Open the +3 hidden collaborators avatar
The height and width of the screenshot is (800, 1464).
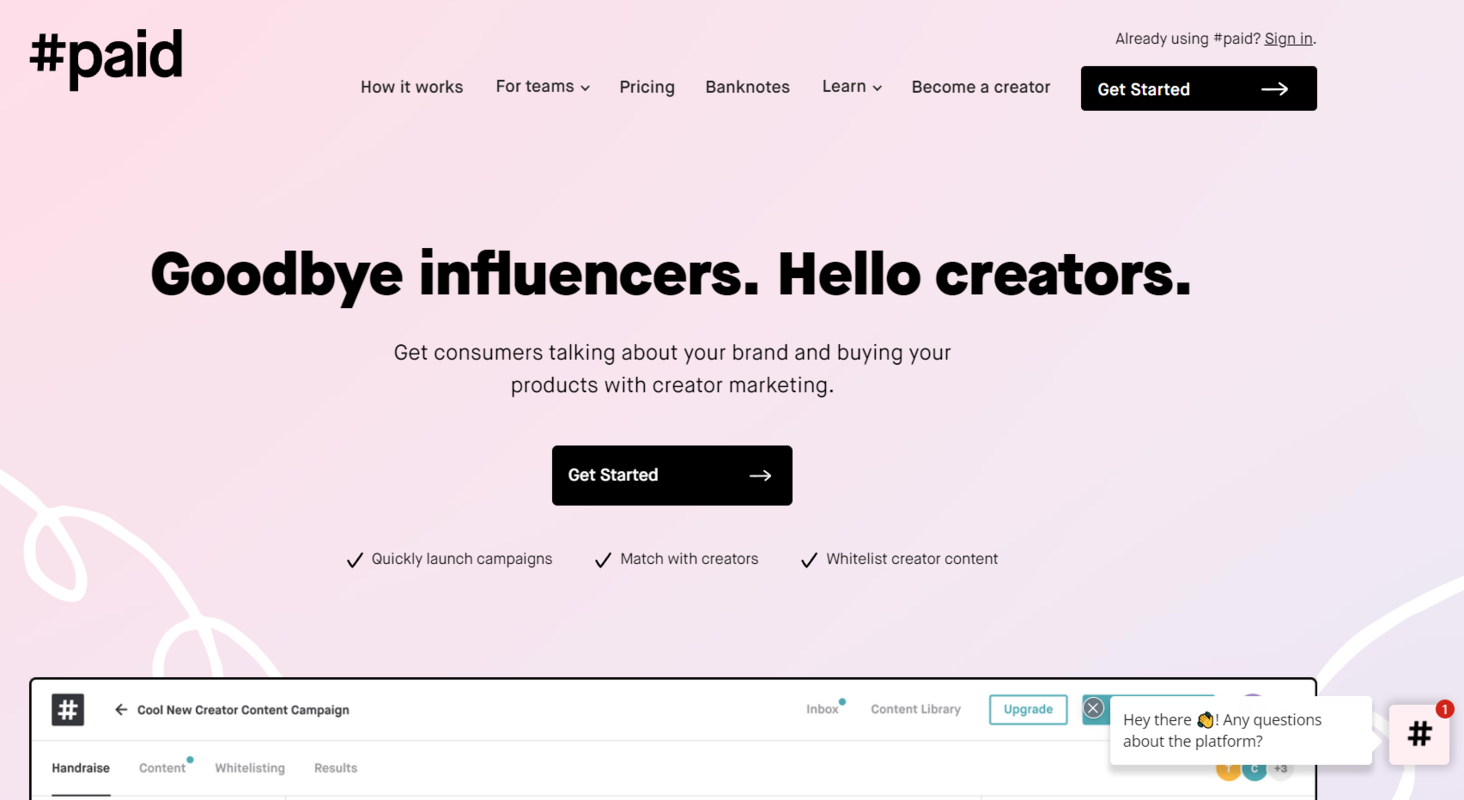pos(1280,768)
